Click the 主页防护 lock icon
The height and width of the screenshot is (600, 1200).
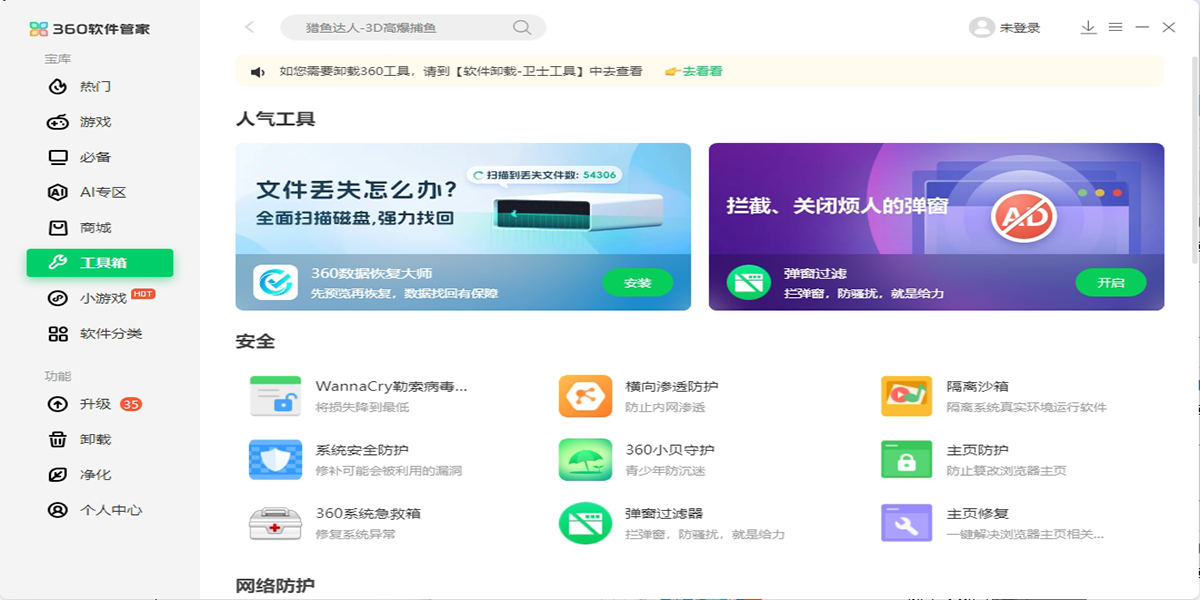click(x=906, y=460)
